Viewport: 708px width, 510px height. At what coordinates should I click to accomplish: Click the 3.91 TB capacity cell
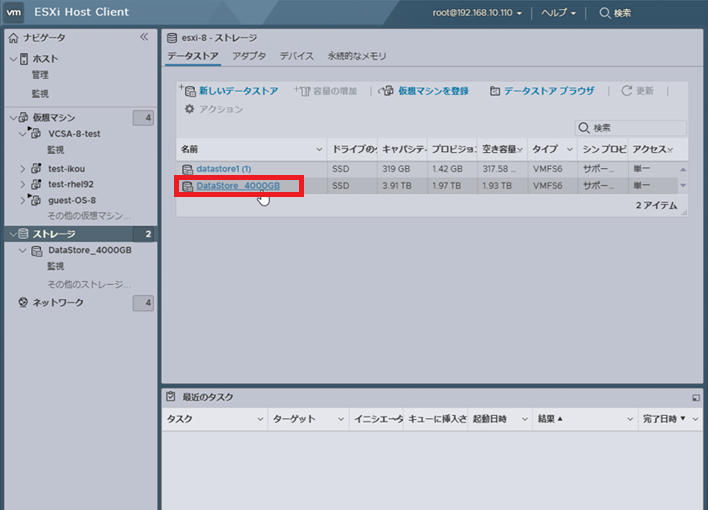tap(402, 186)
